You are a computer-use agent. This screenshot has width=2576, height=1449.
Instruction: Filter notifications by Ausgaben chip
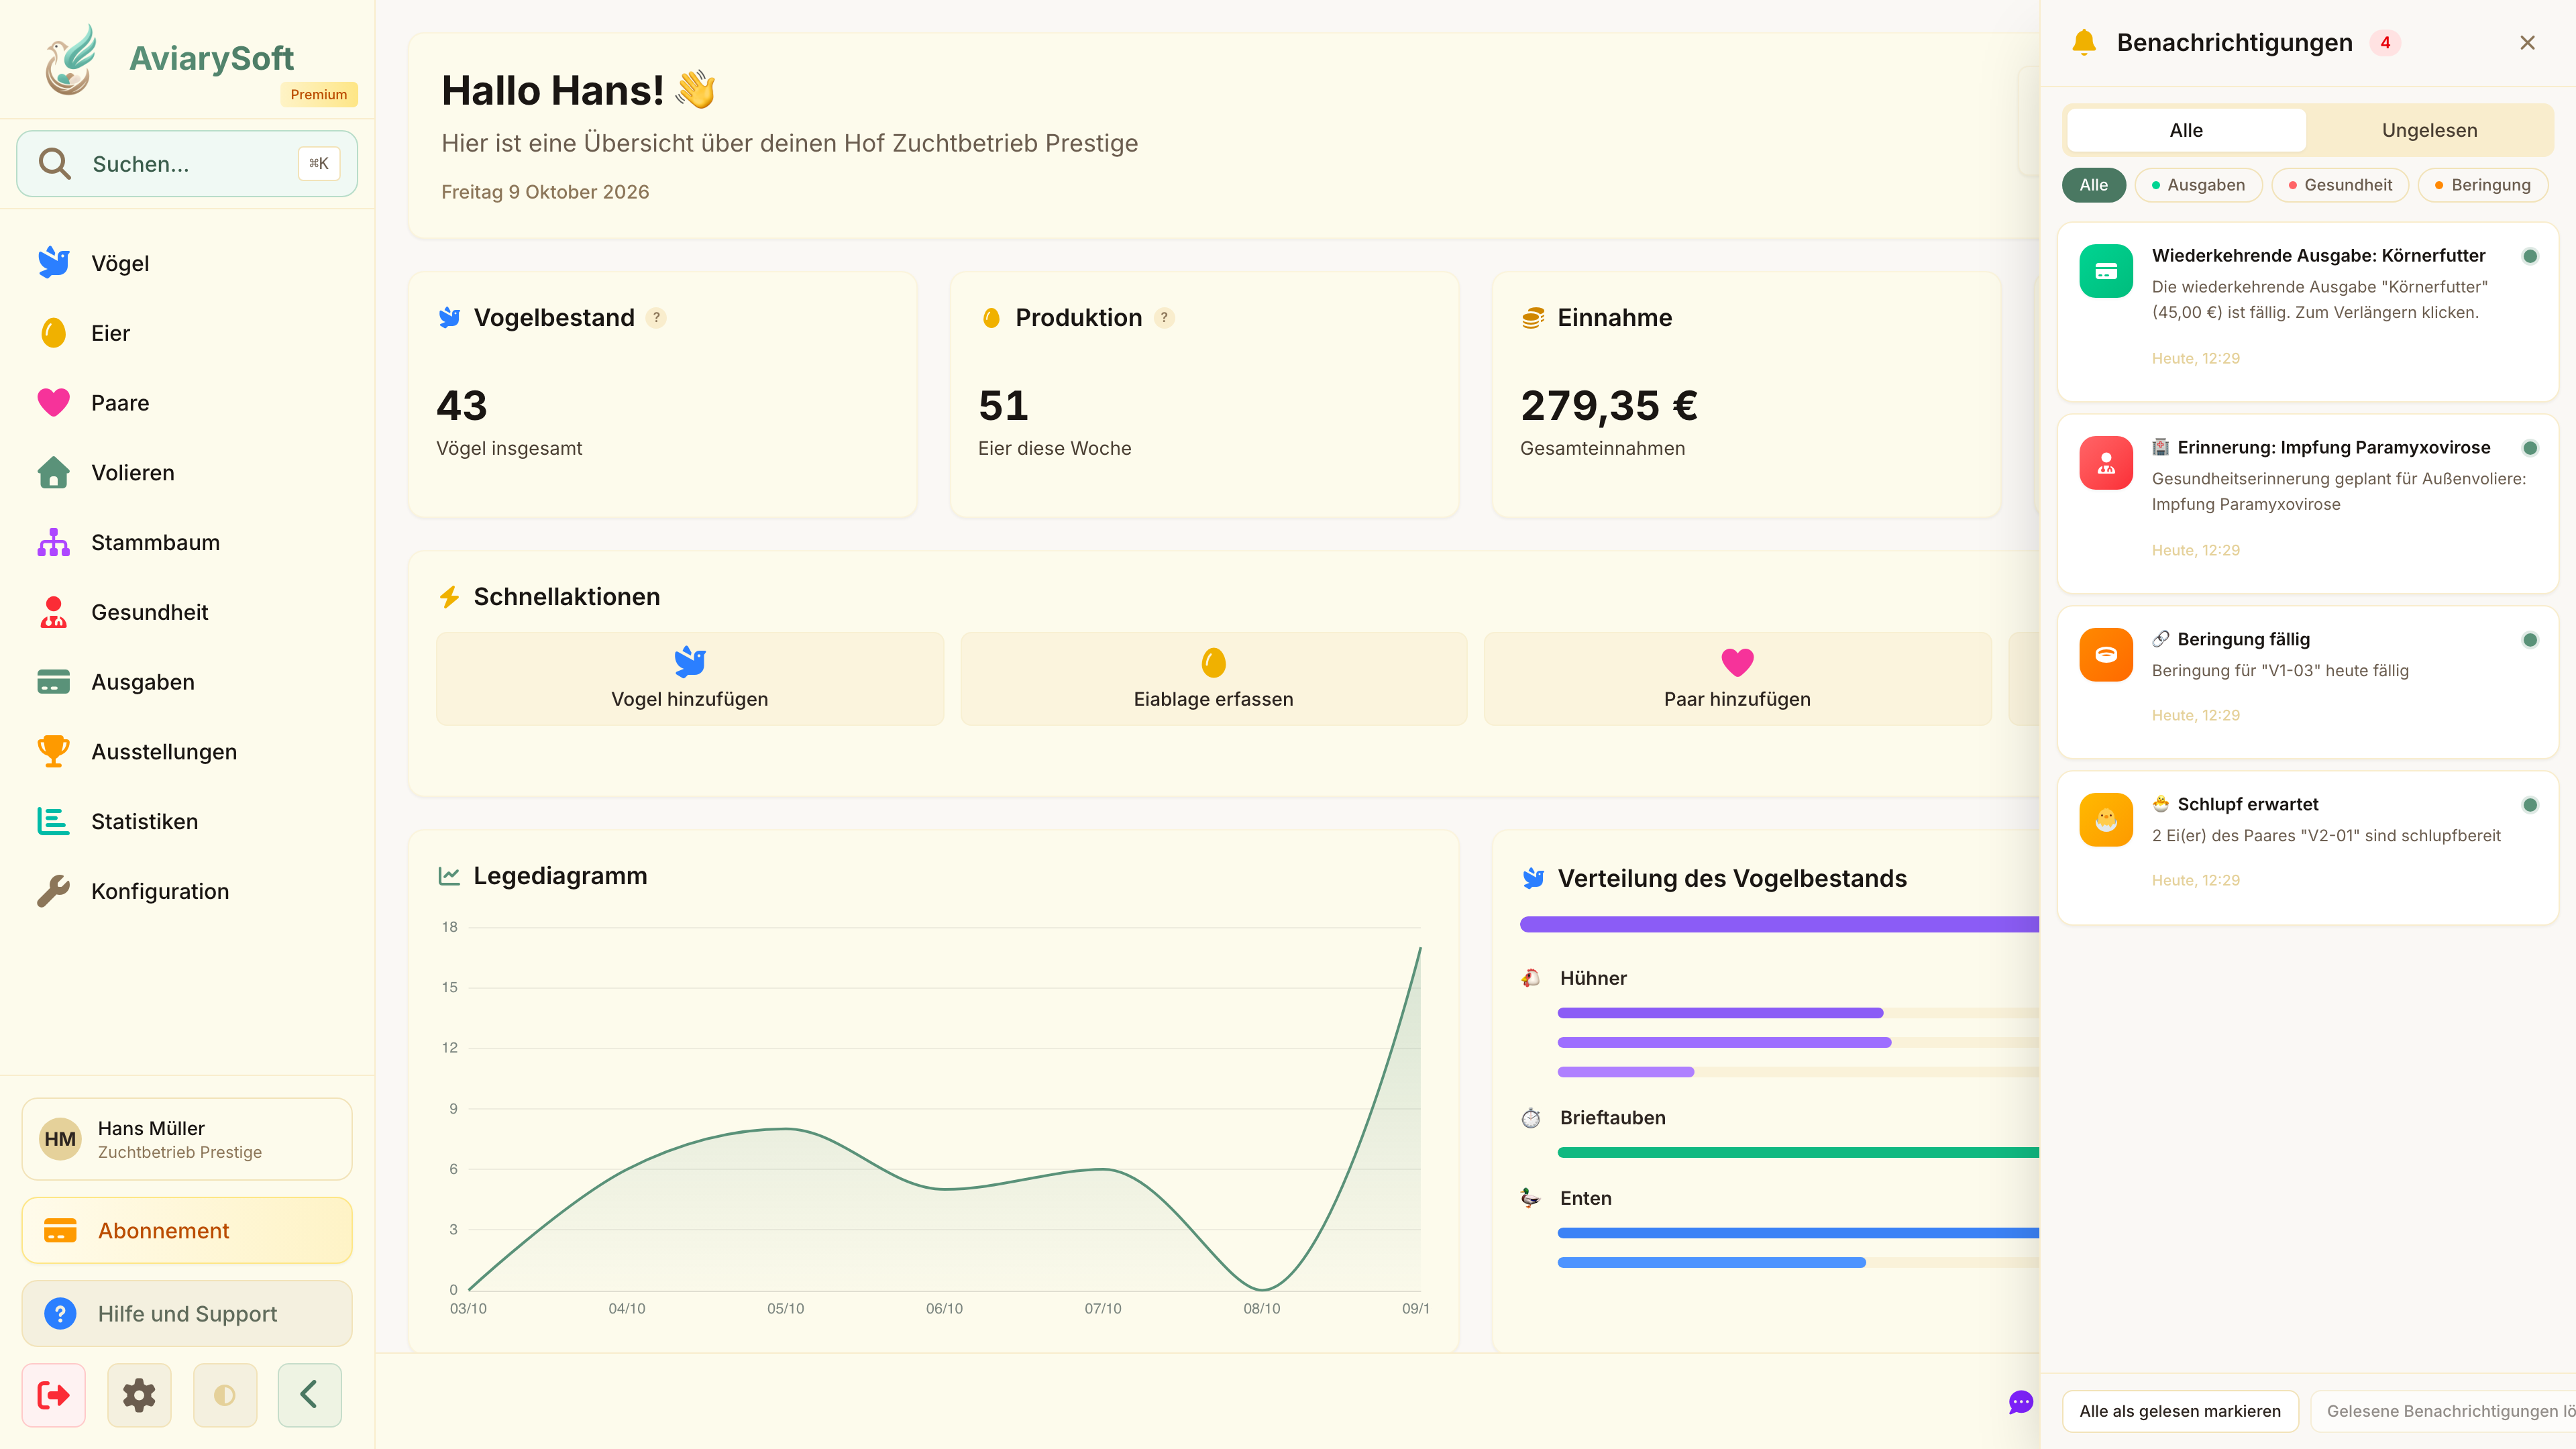pyautogui.click(x=2198, y=185)
